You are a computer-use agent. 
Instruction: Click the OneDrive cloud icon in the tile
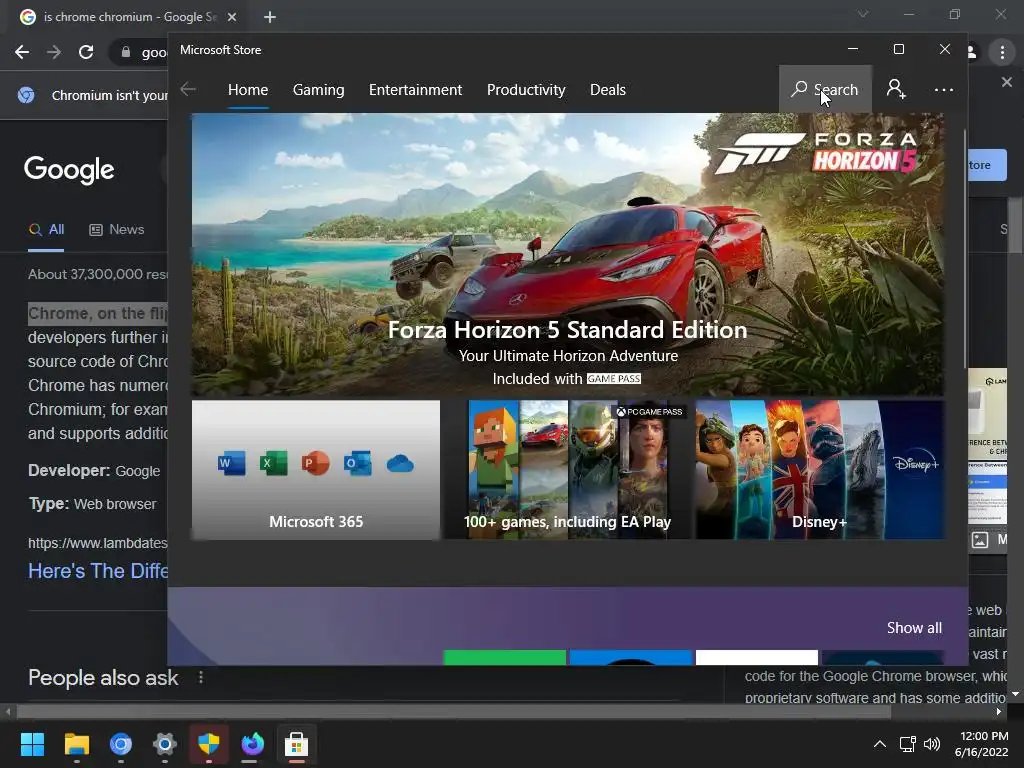click(400, 464)
